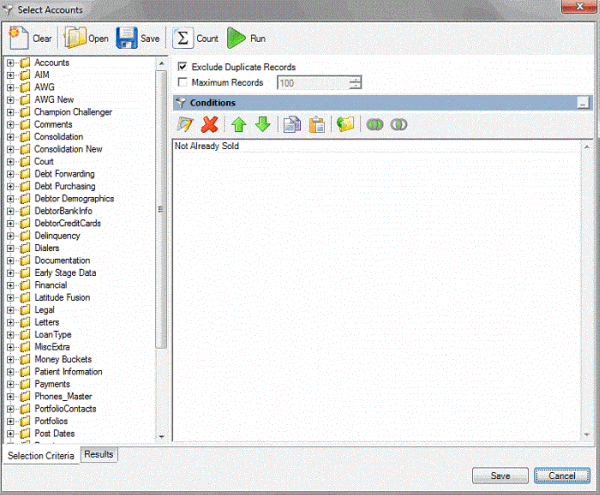Open a saved query with Open icon

coord(75,38)
